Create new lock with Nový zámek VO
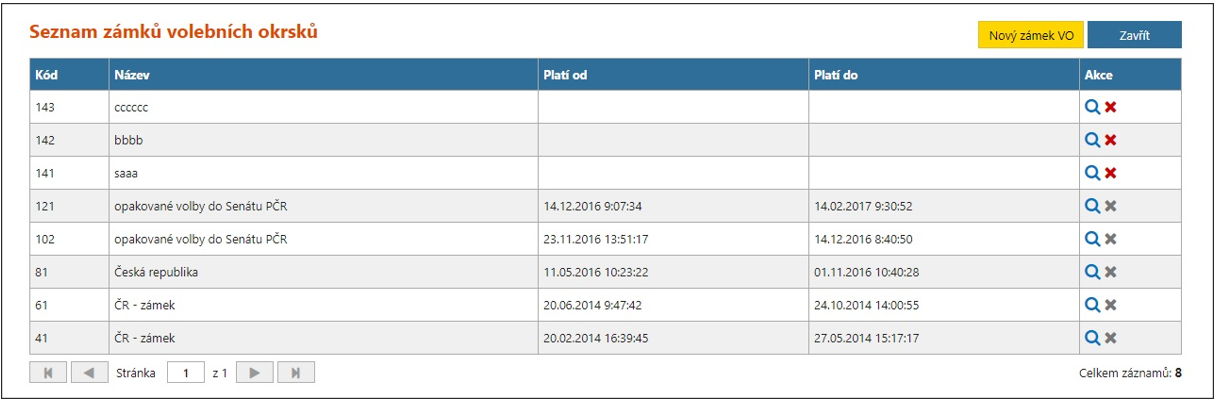Image resolution: width=1216 pixels, height=404 pixels. point(1030,35)
